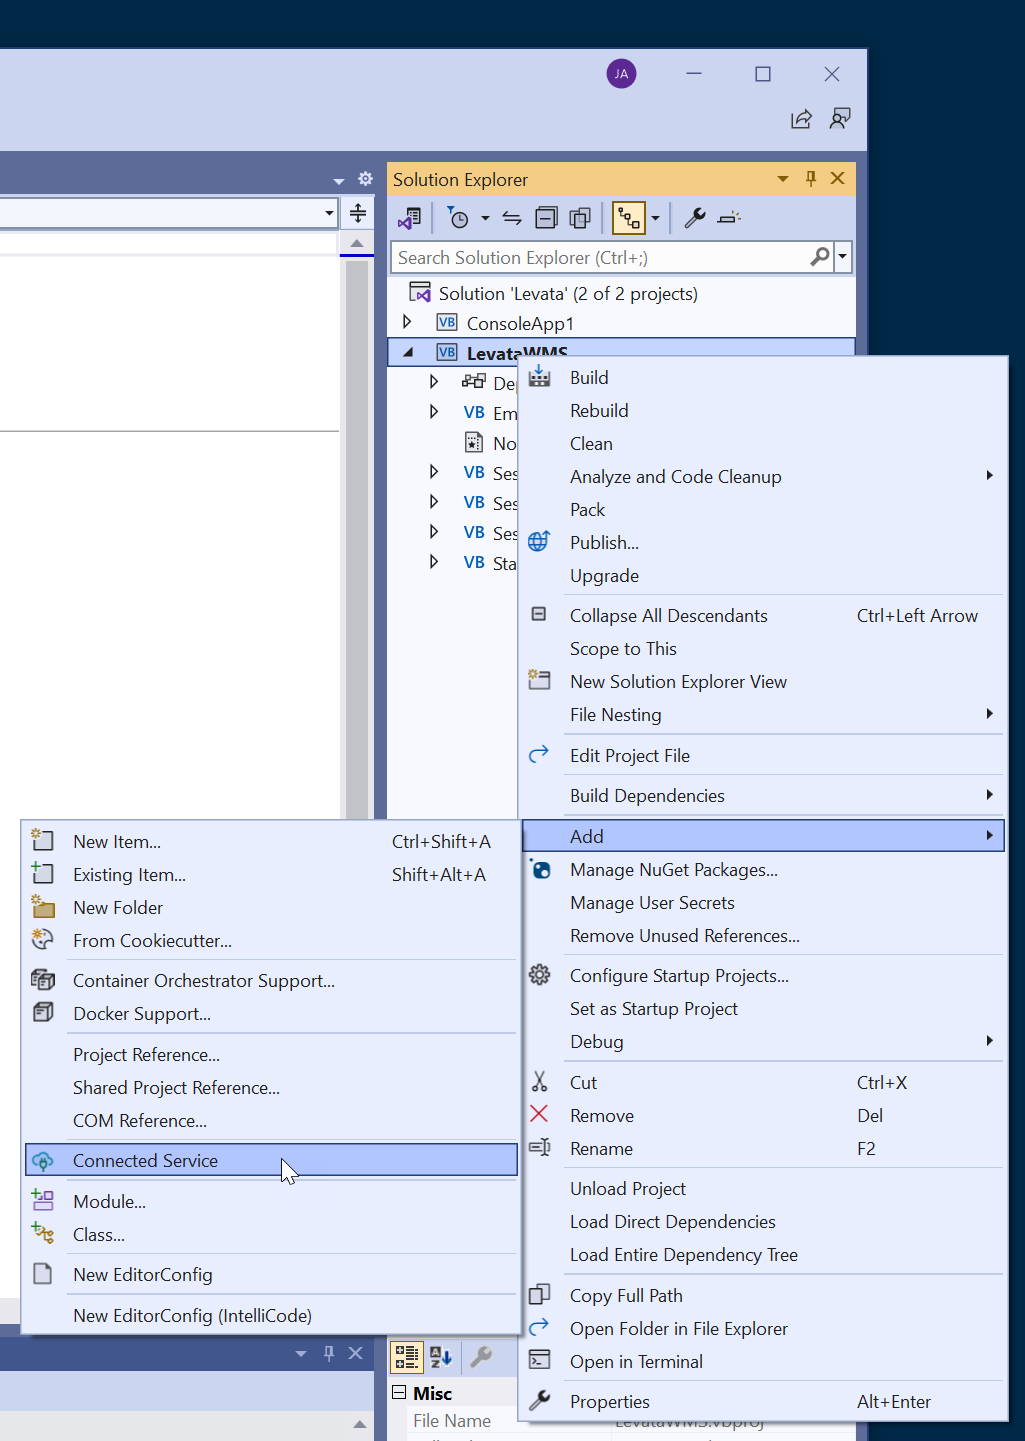Choose Open Folder in File Explorer
1025x1441 pixels.
(763, 1328)
